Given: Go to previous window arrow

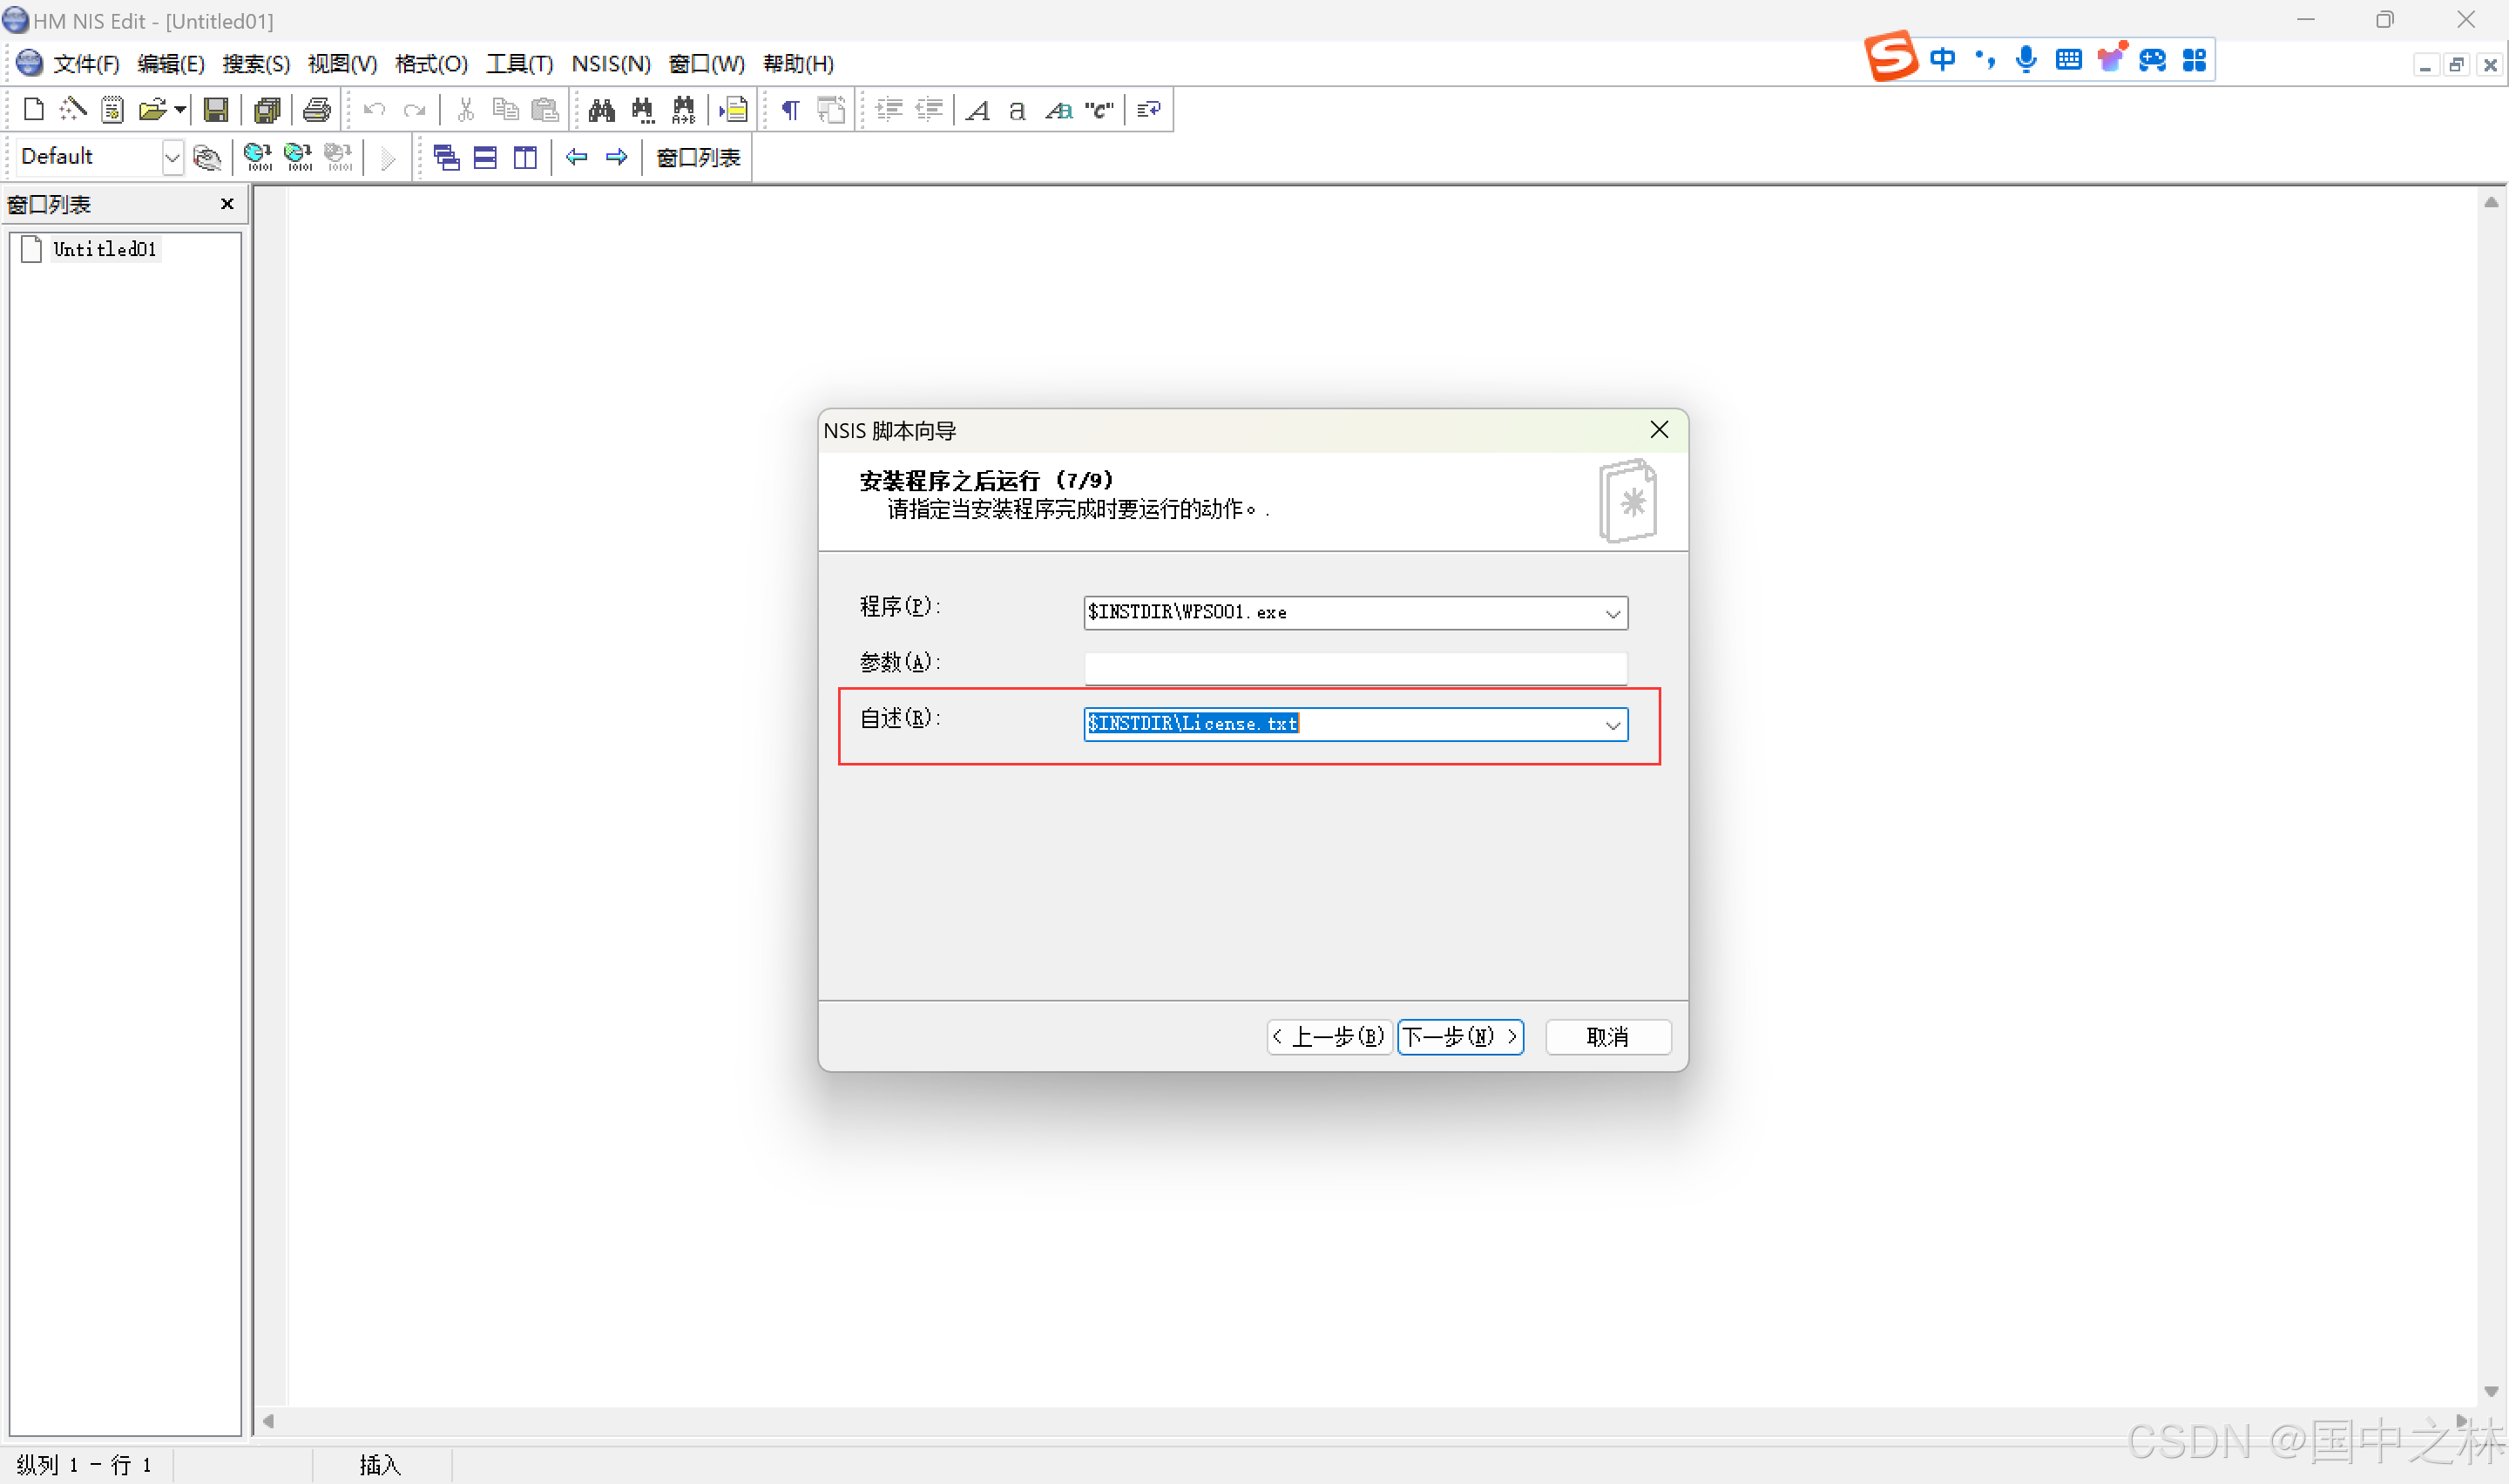Looking at the screenshot, I should pos(576,157).
